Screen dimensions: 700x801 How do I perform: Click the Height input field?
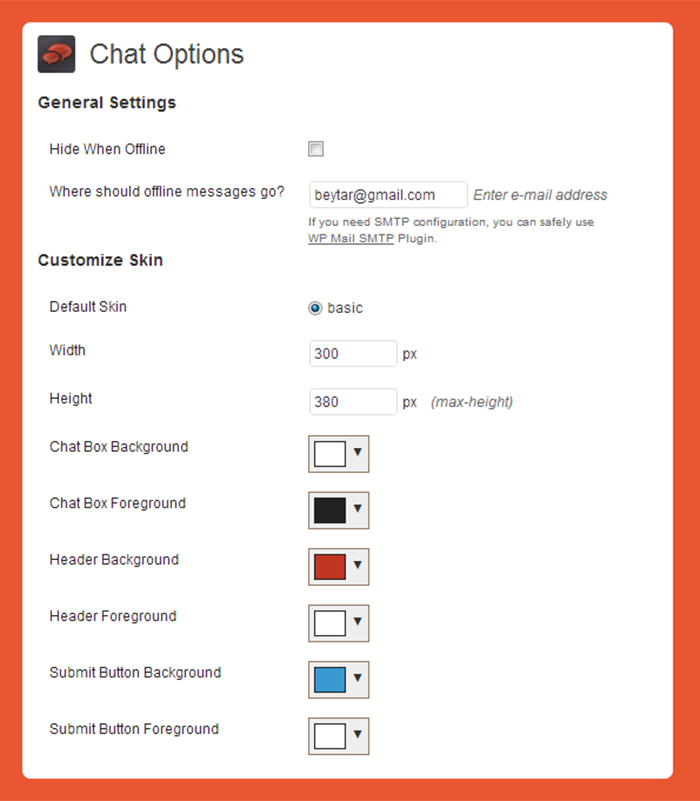pyautogui.click(x=353, y=402)
